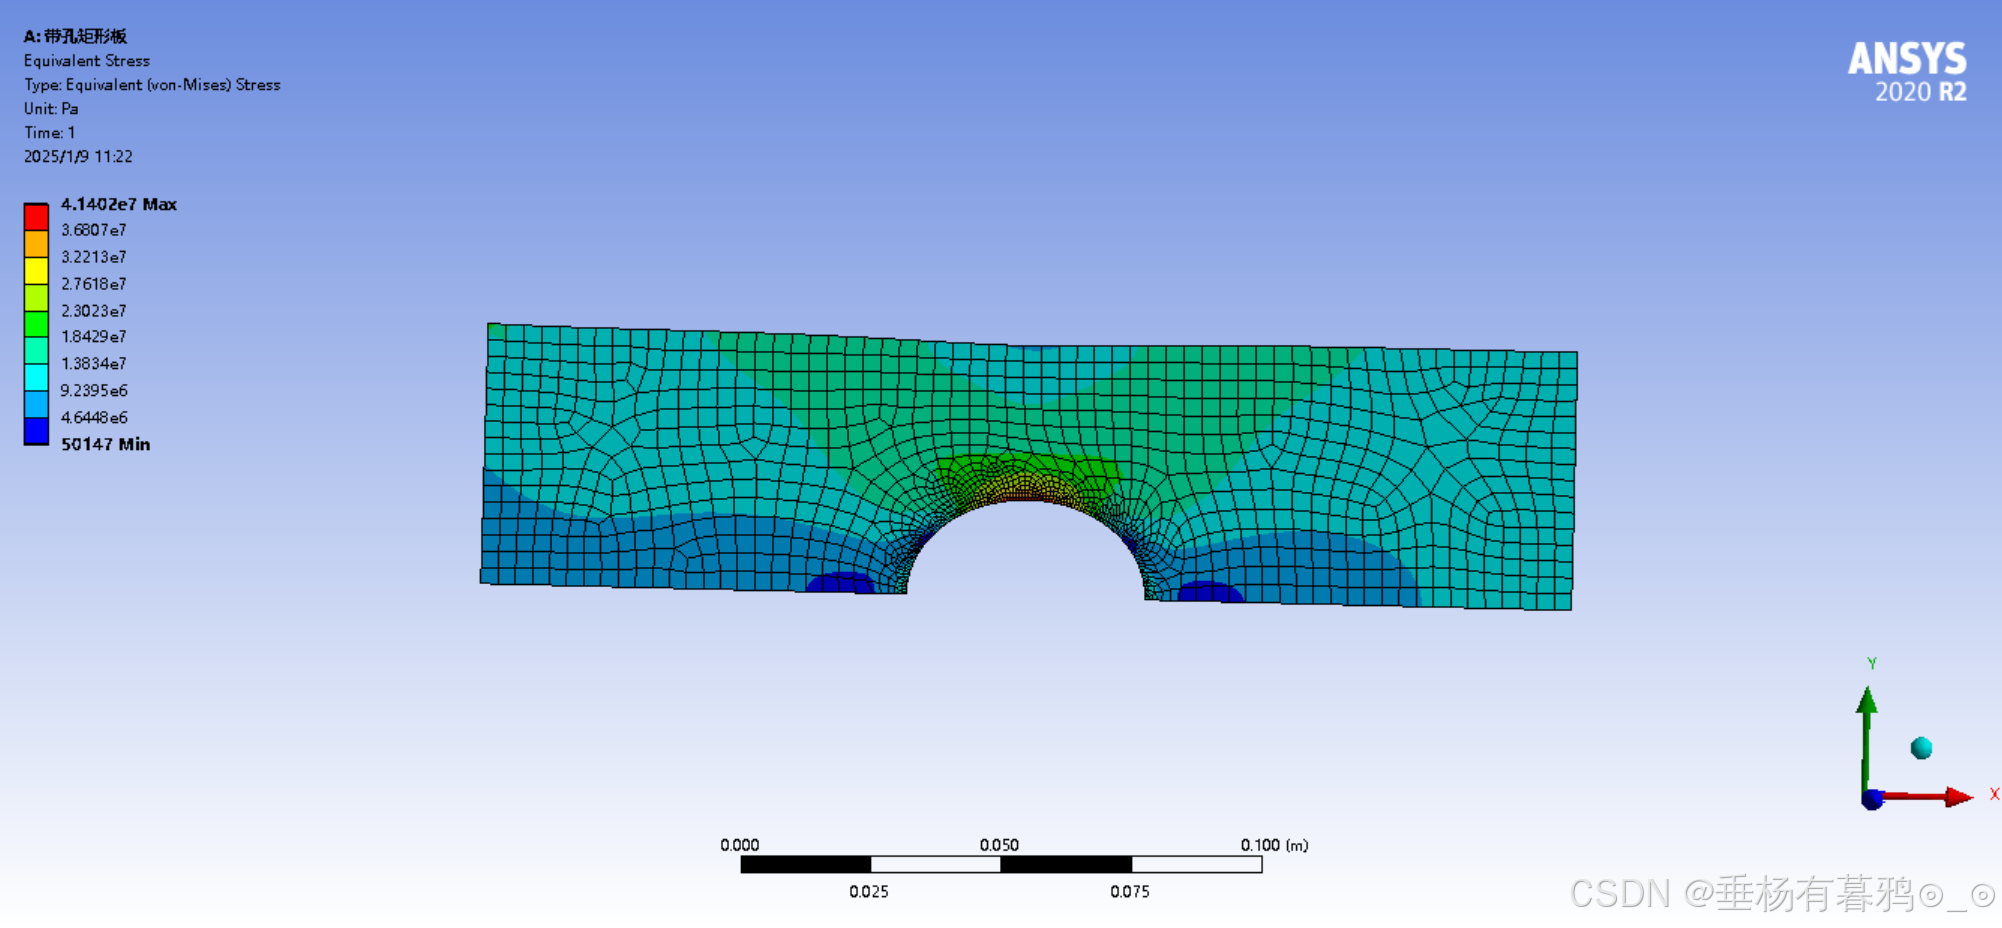Select the 50147 Min legend value
Image resolution: width=2002 pixels, height=928 pixels.
coord(105,444)
